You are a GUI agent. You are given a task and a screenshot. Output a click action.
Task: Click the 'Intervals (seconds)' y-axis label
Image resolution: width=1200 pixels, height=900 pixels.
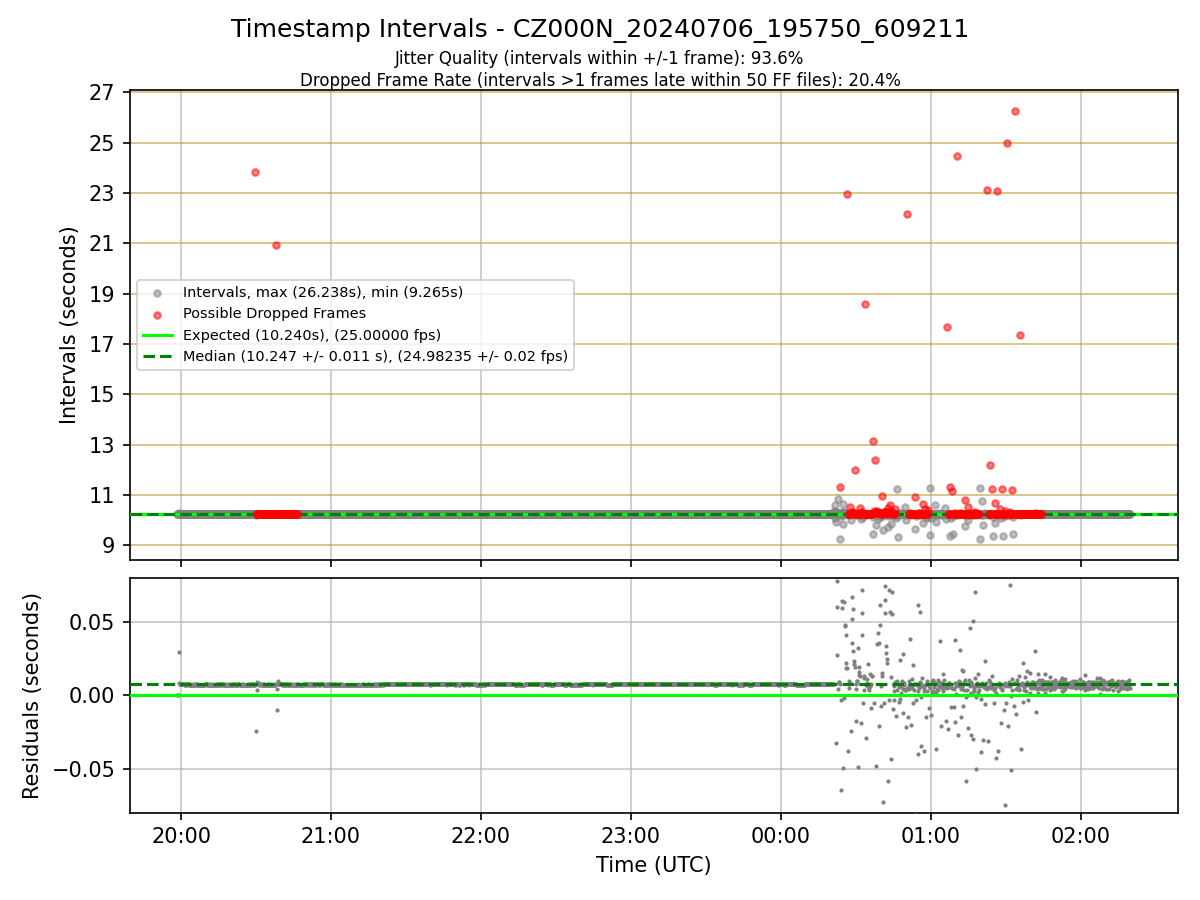coord(68,325)
